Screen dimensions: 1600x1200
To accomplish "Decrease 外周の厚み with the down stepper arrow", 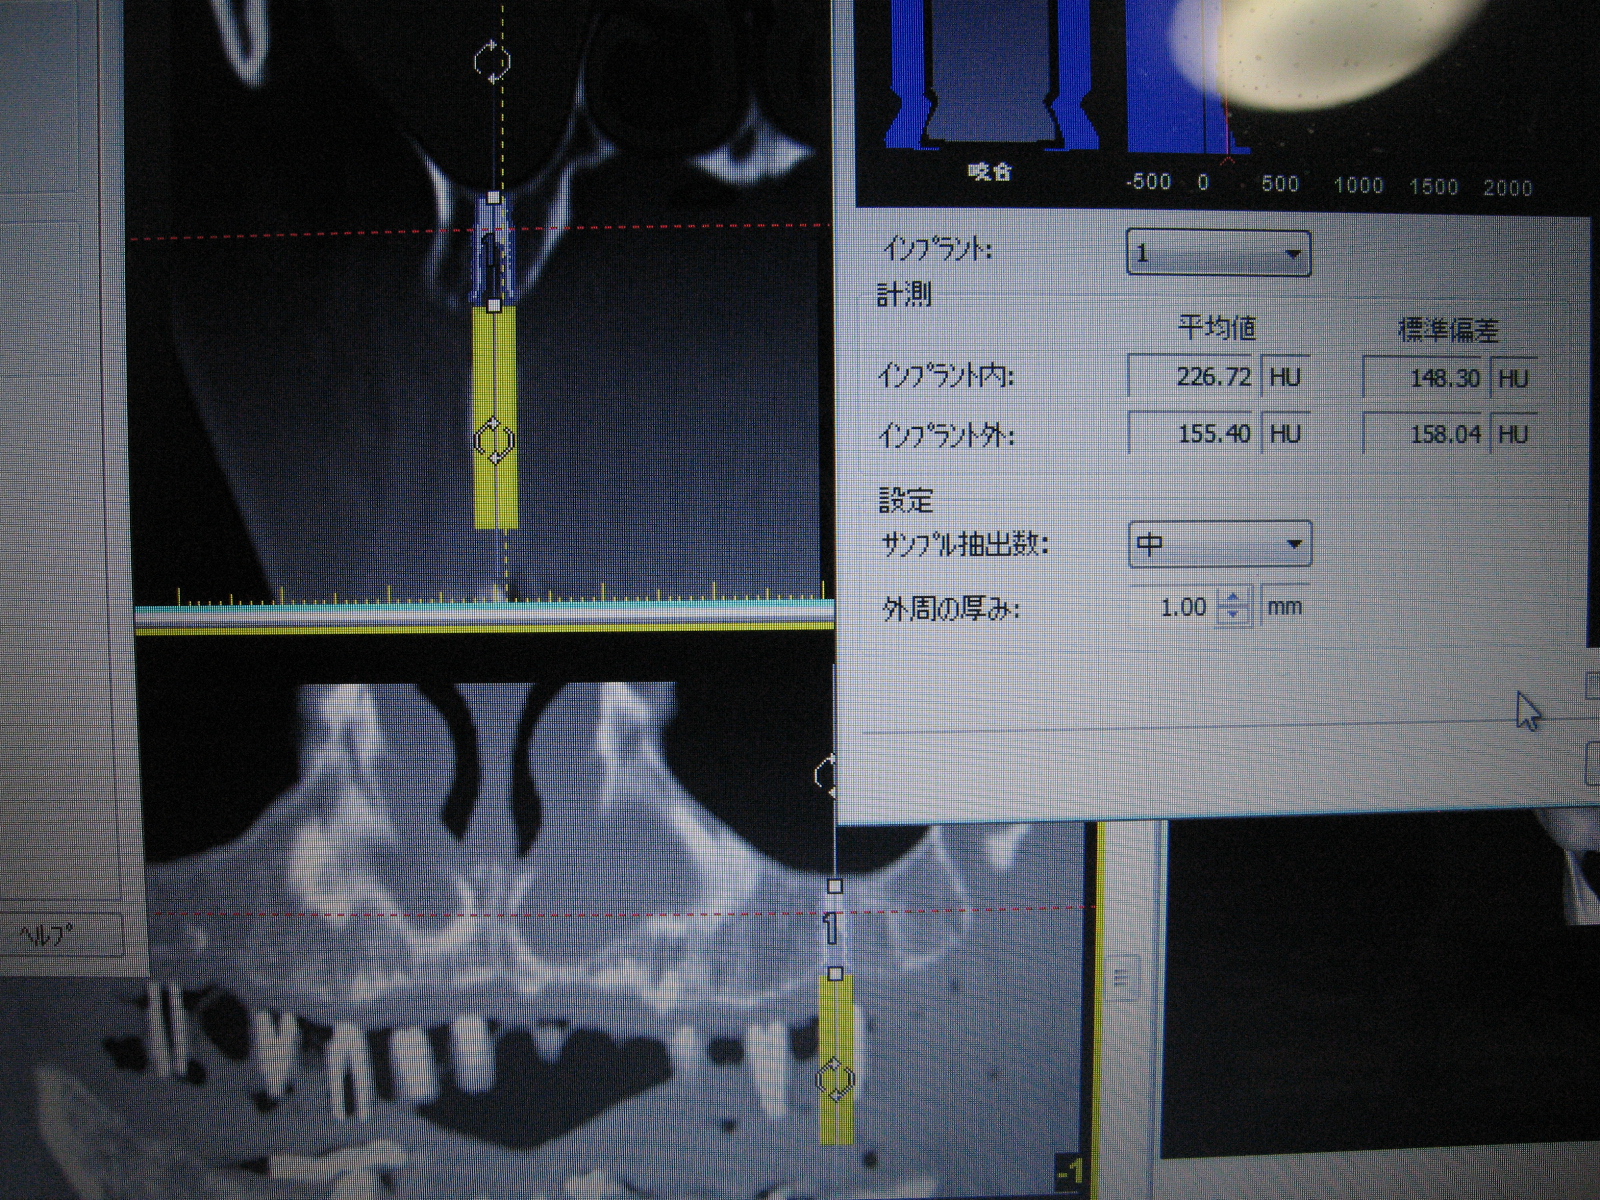I will click(x=1233, y=616).
